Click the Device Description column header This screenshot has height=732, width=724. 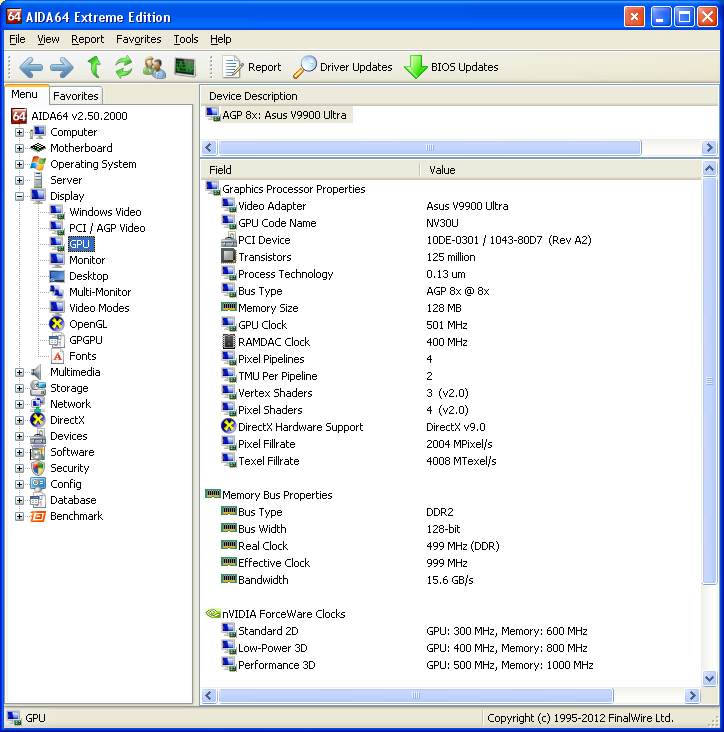click(459, 96)
